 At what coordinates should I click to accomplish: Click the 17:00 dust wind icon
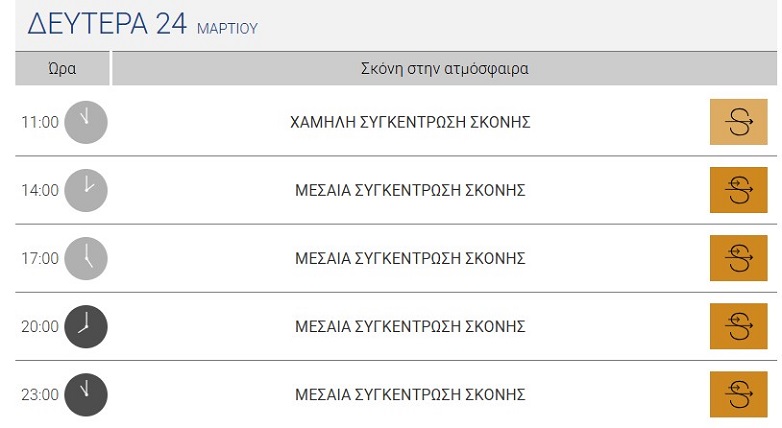(738, 258)
